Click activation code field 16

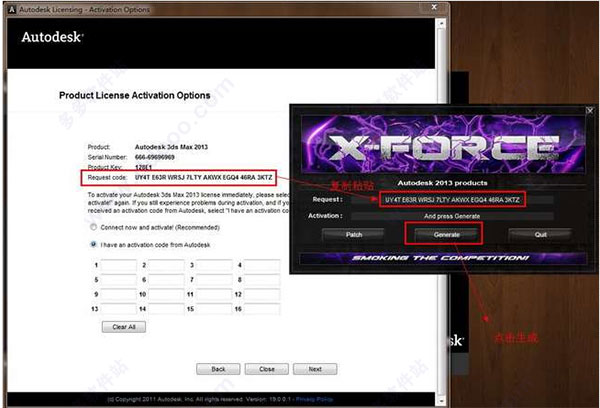pos(262,309)
